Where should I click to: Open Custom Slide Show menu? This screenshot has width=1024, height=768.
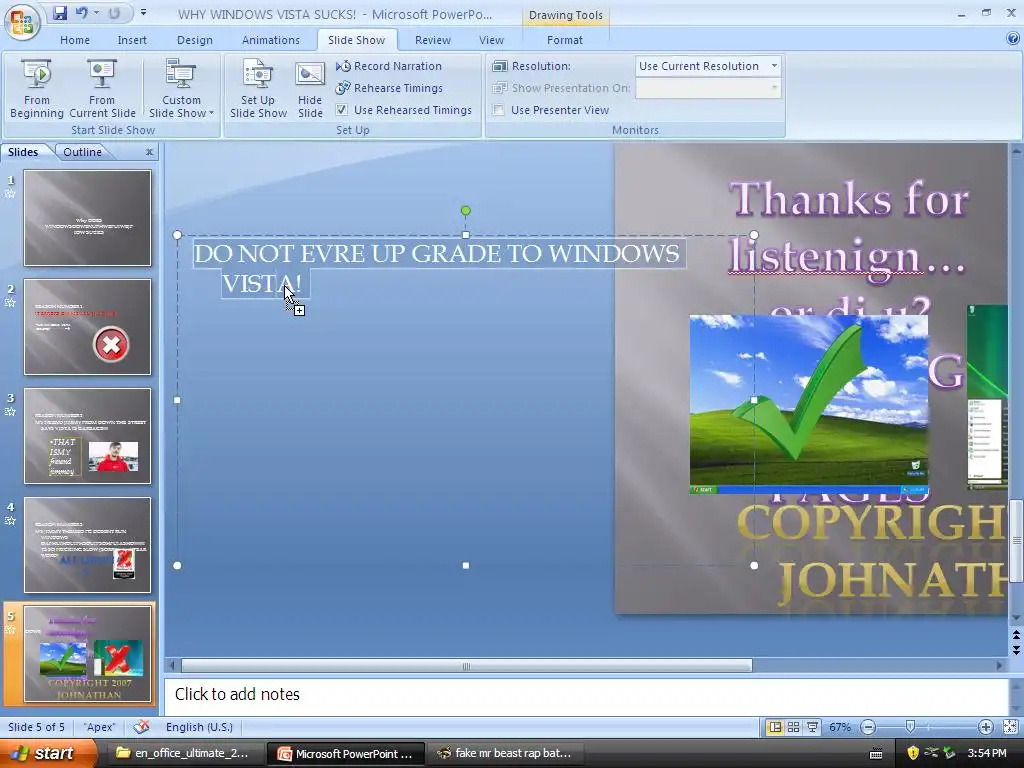(x=181, y=89)
